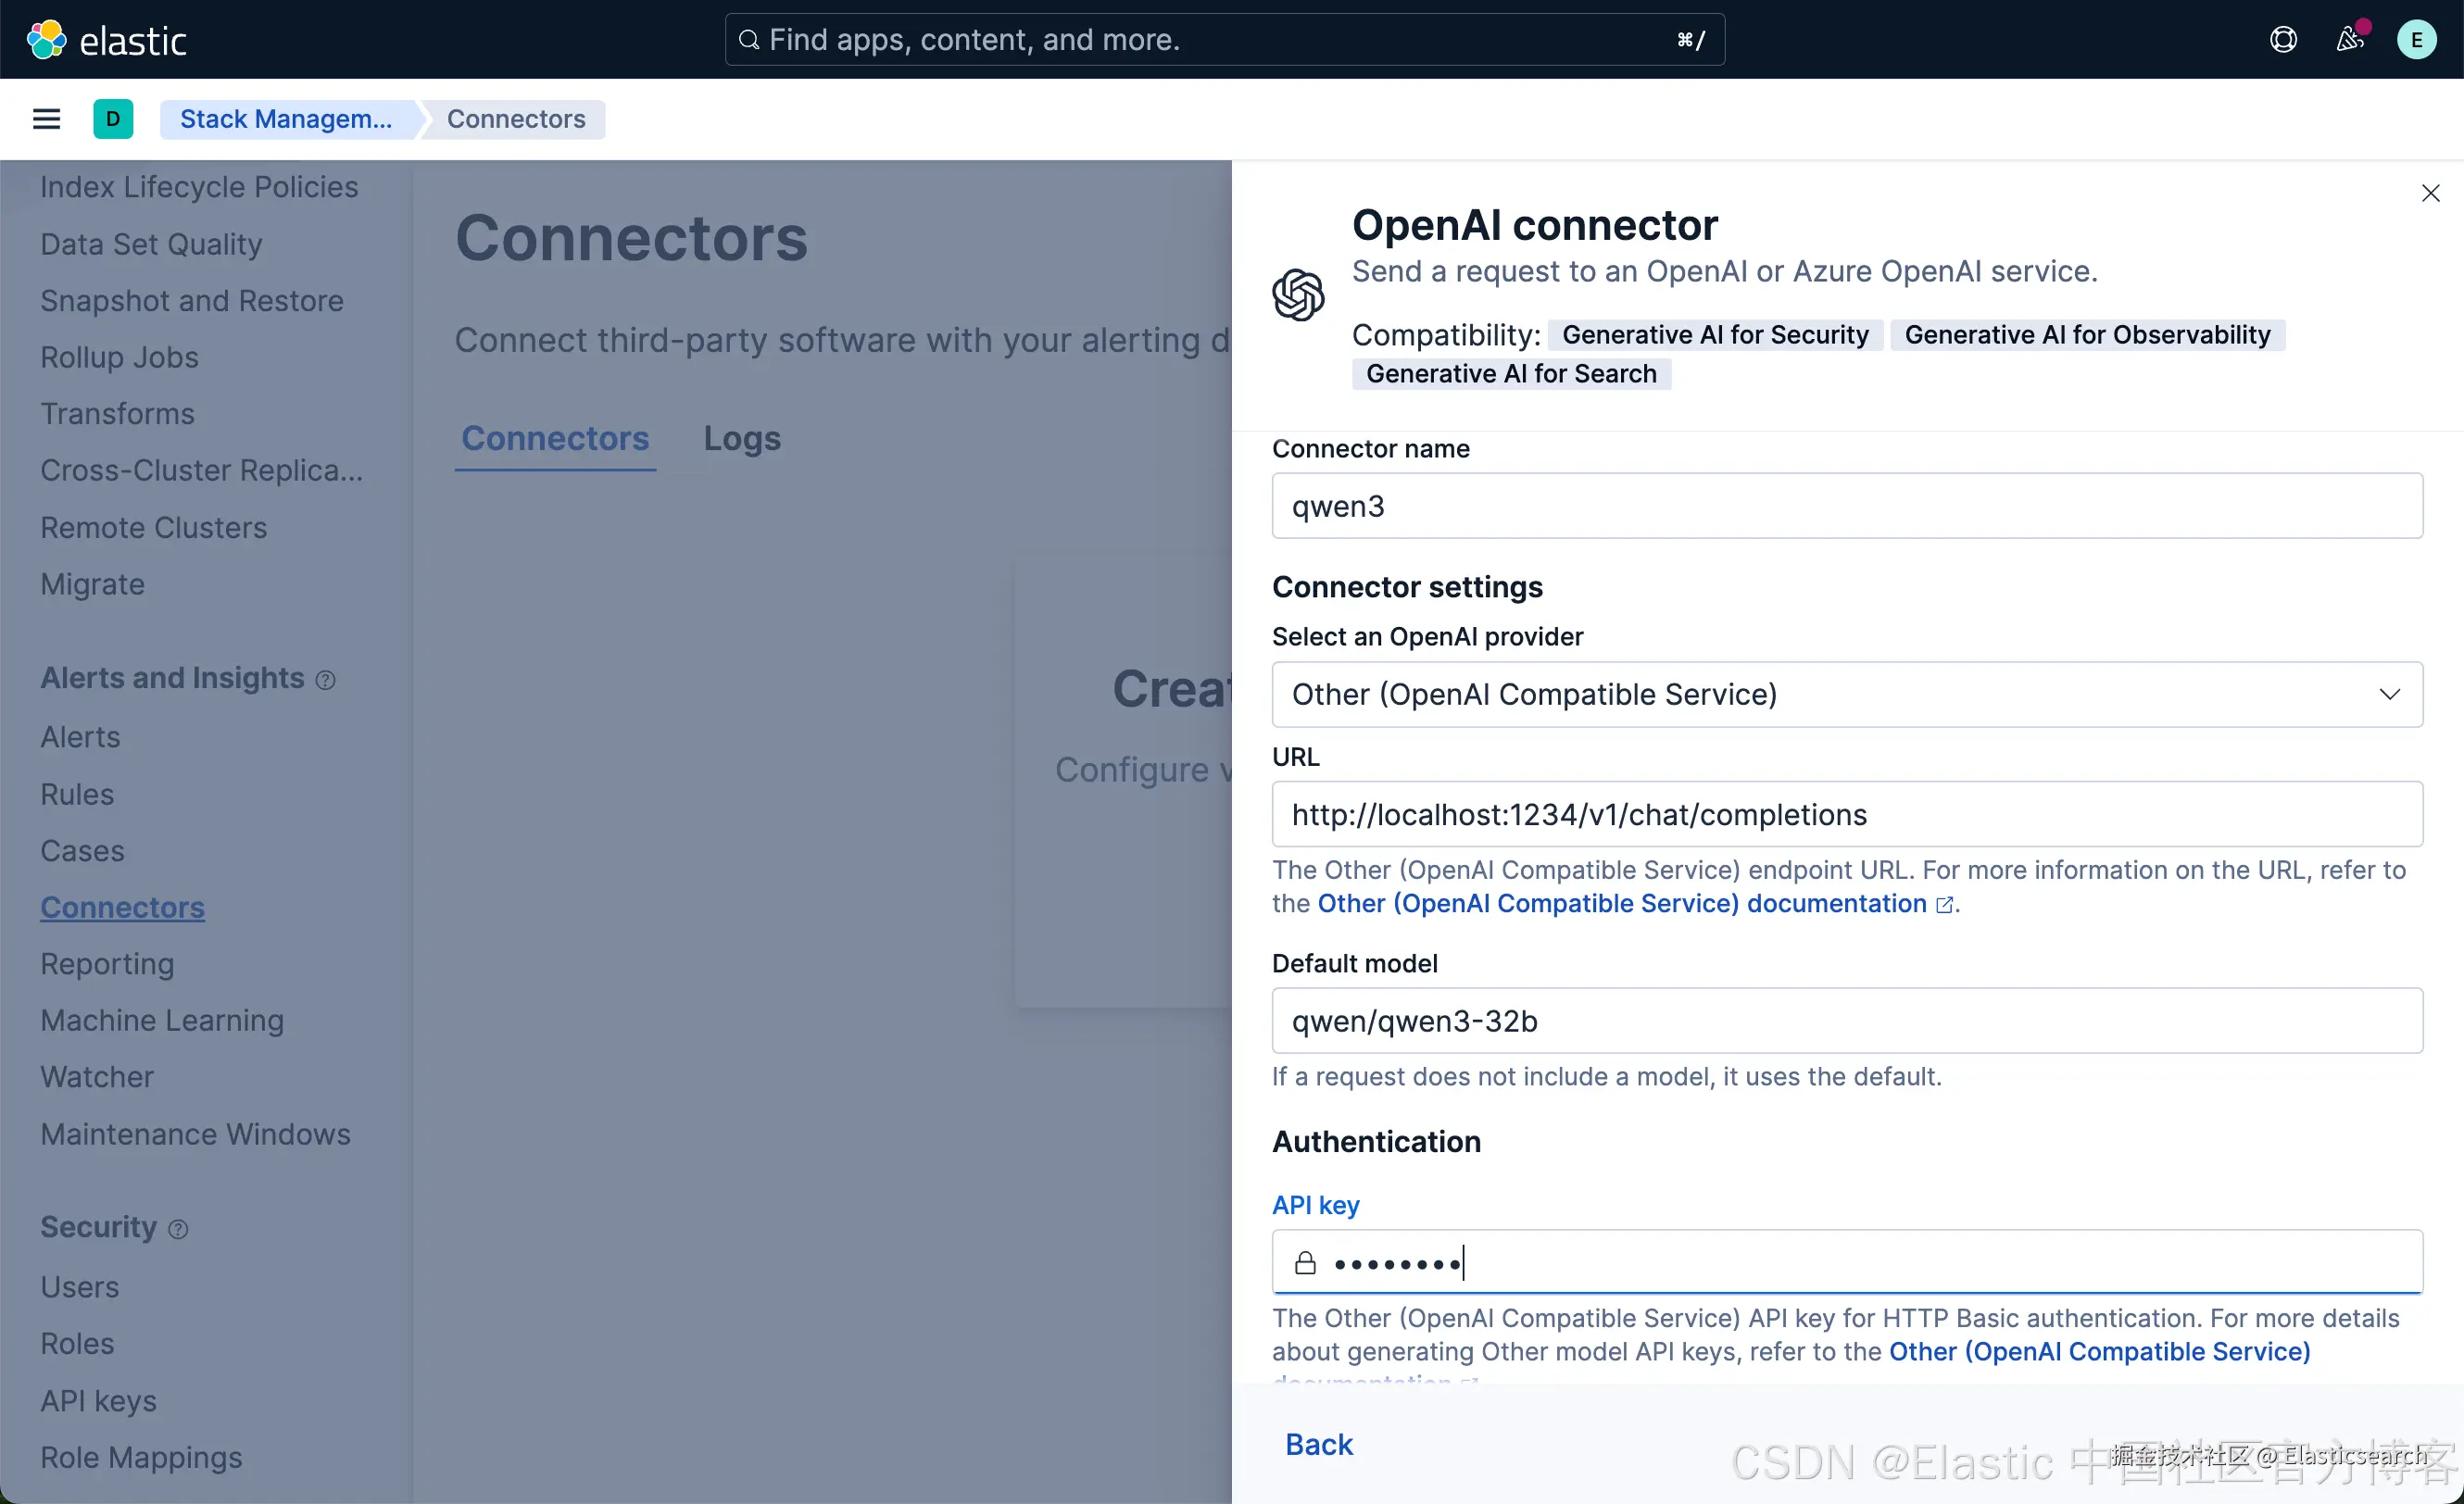Open Machine Learning in sidebar
This screenshot has width=2464, height=1504.
click(x=162, y=1020)
